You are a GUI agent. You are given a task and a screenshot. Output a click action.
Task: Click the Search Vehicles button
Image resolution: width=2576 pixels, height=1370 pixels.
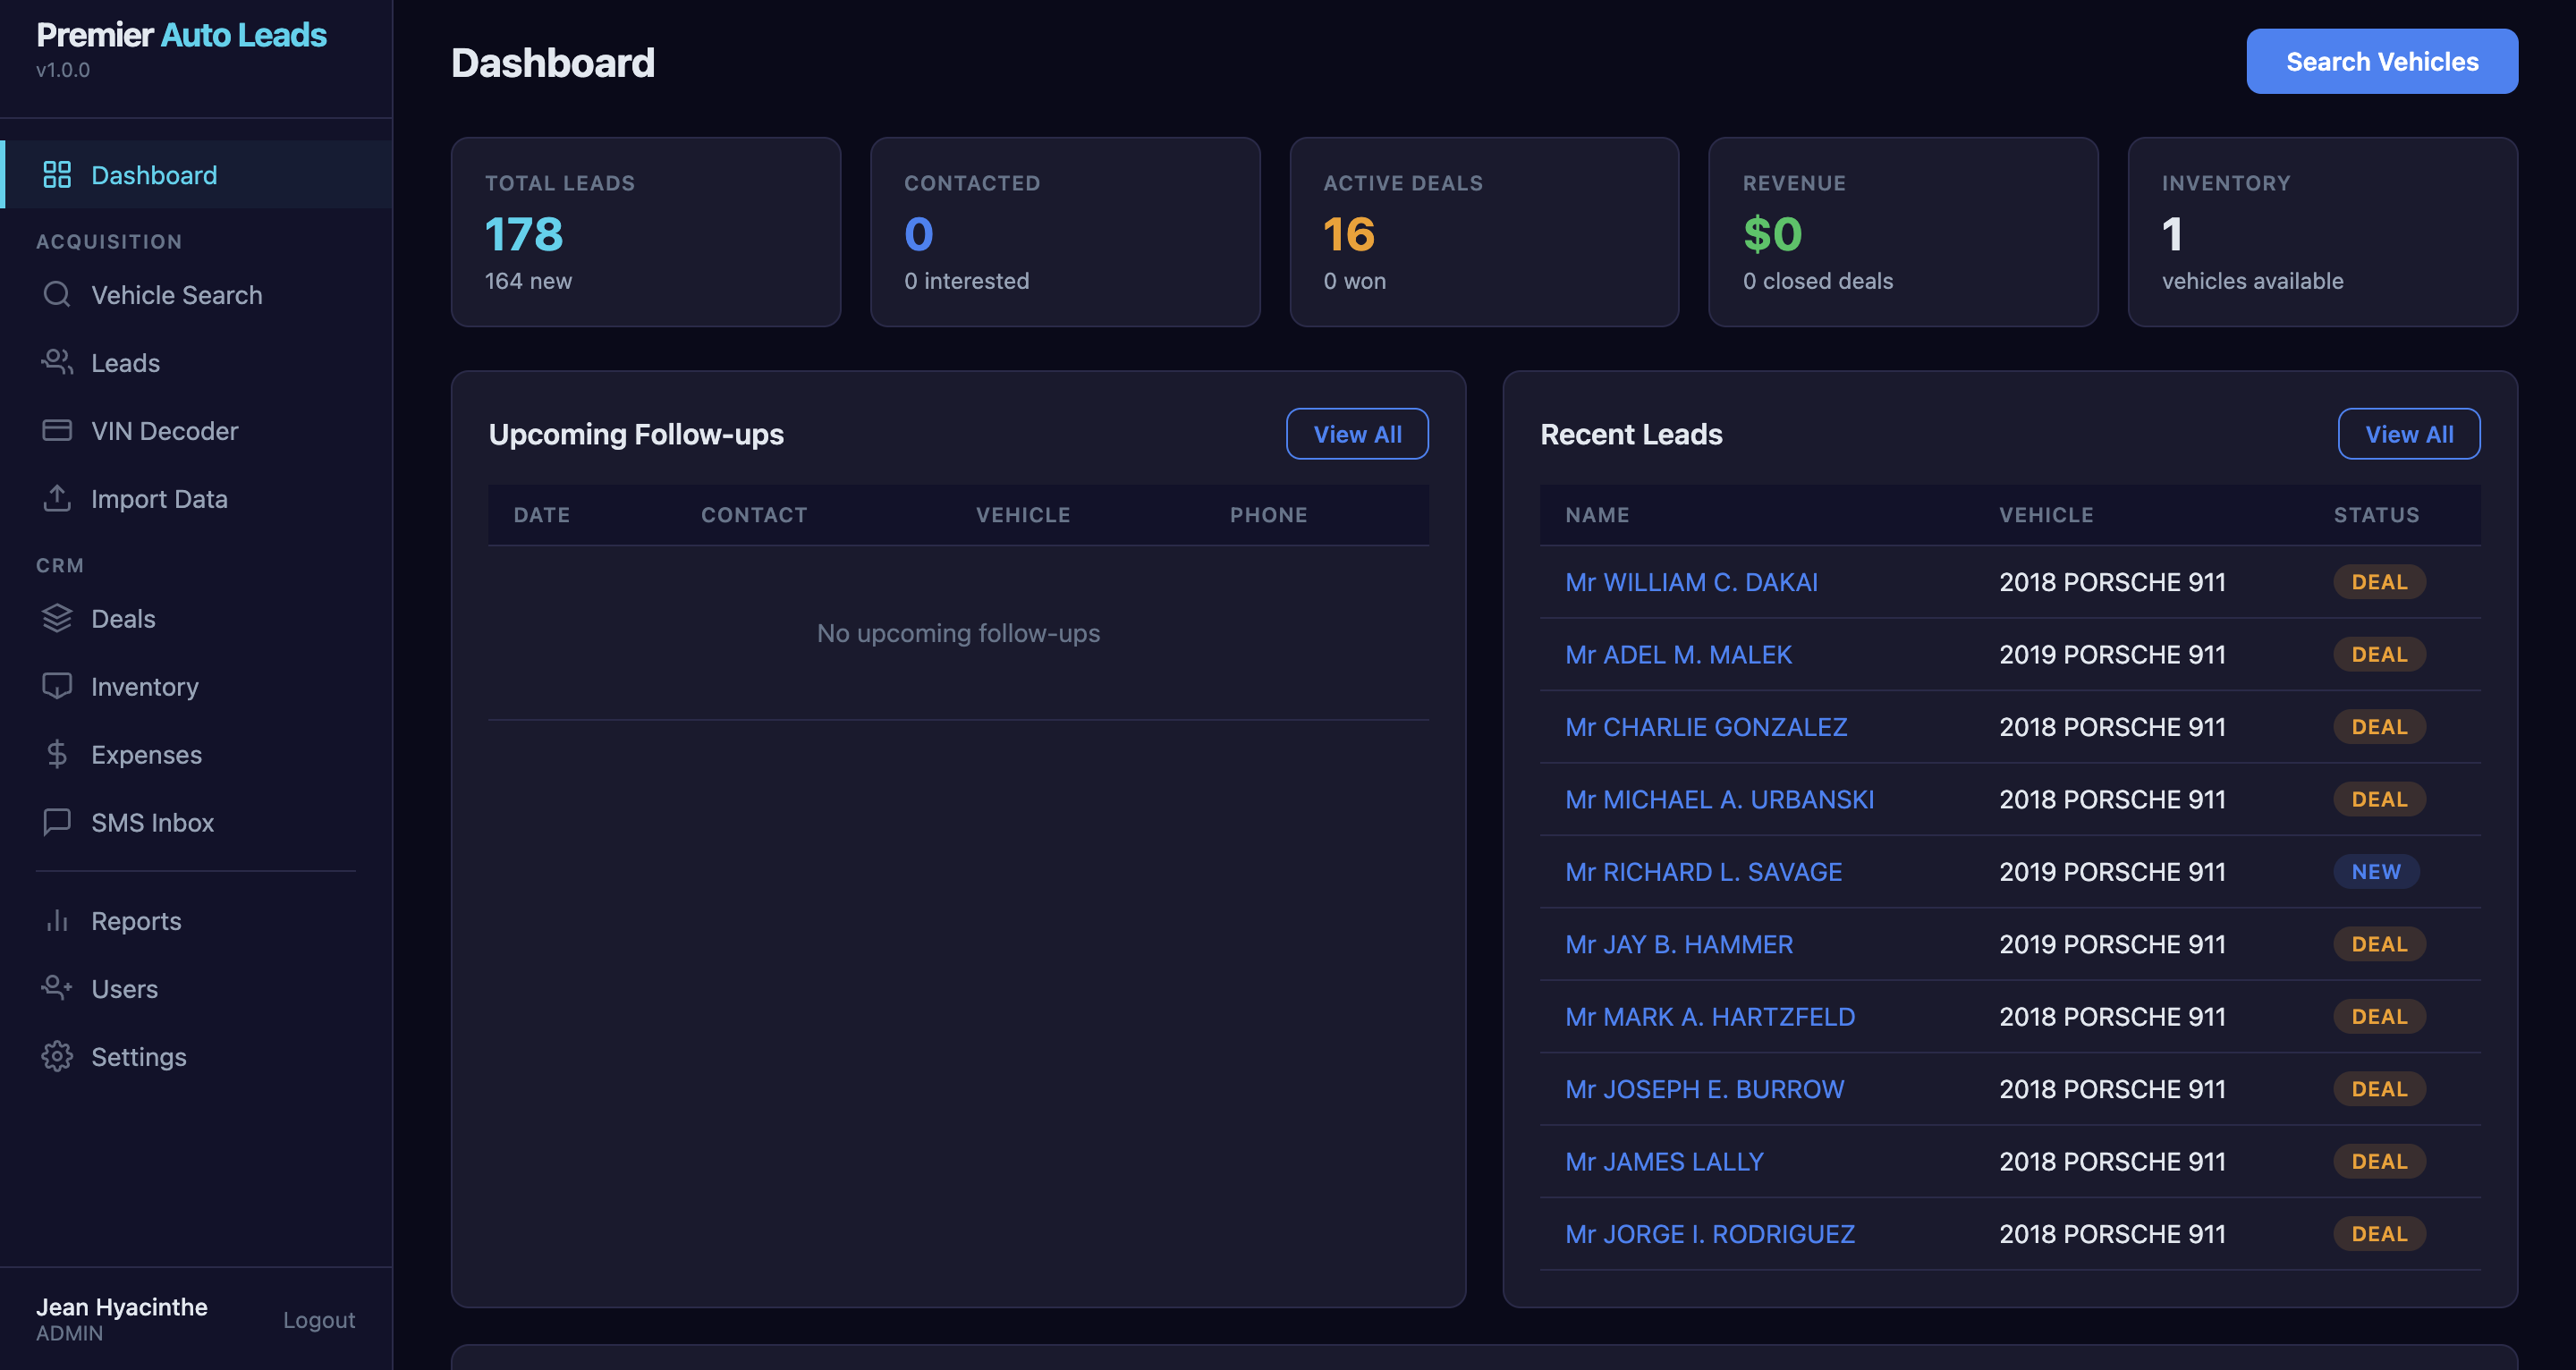click(2382, 61)
